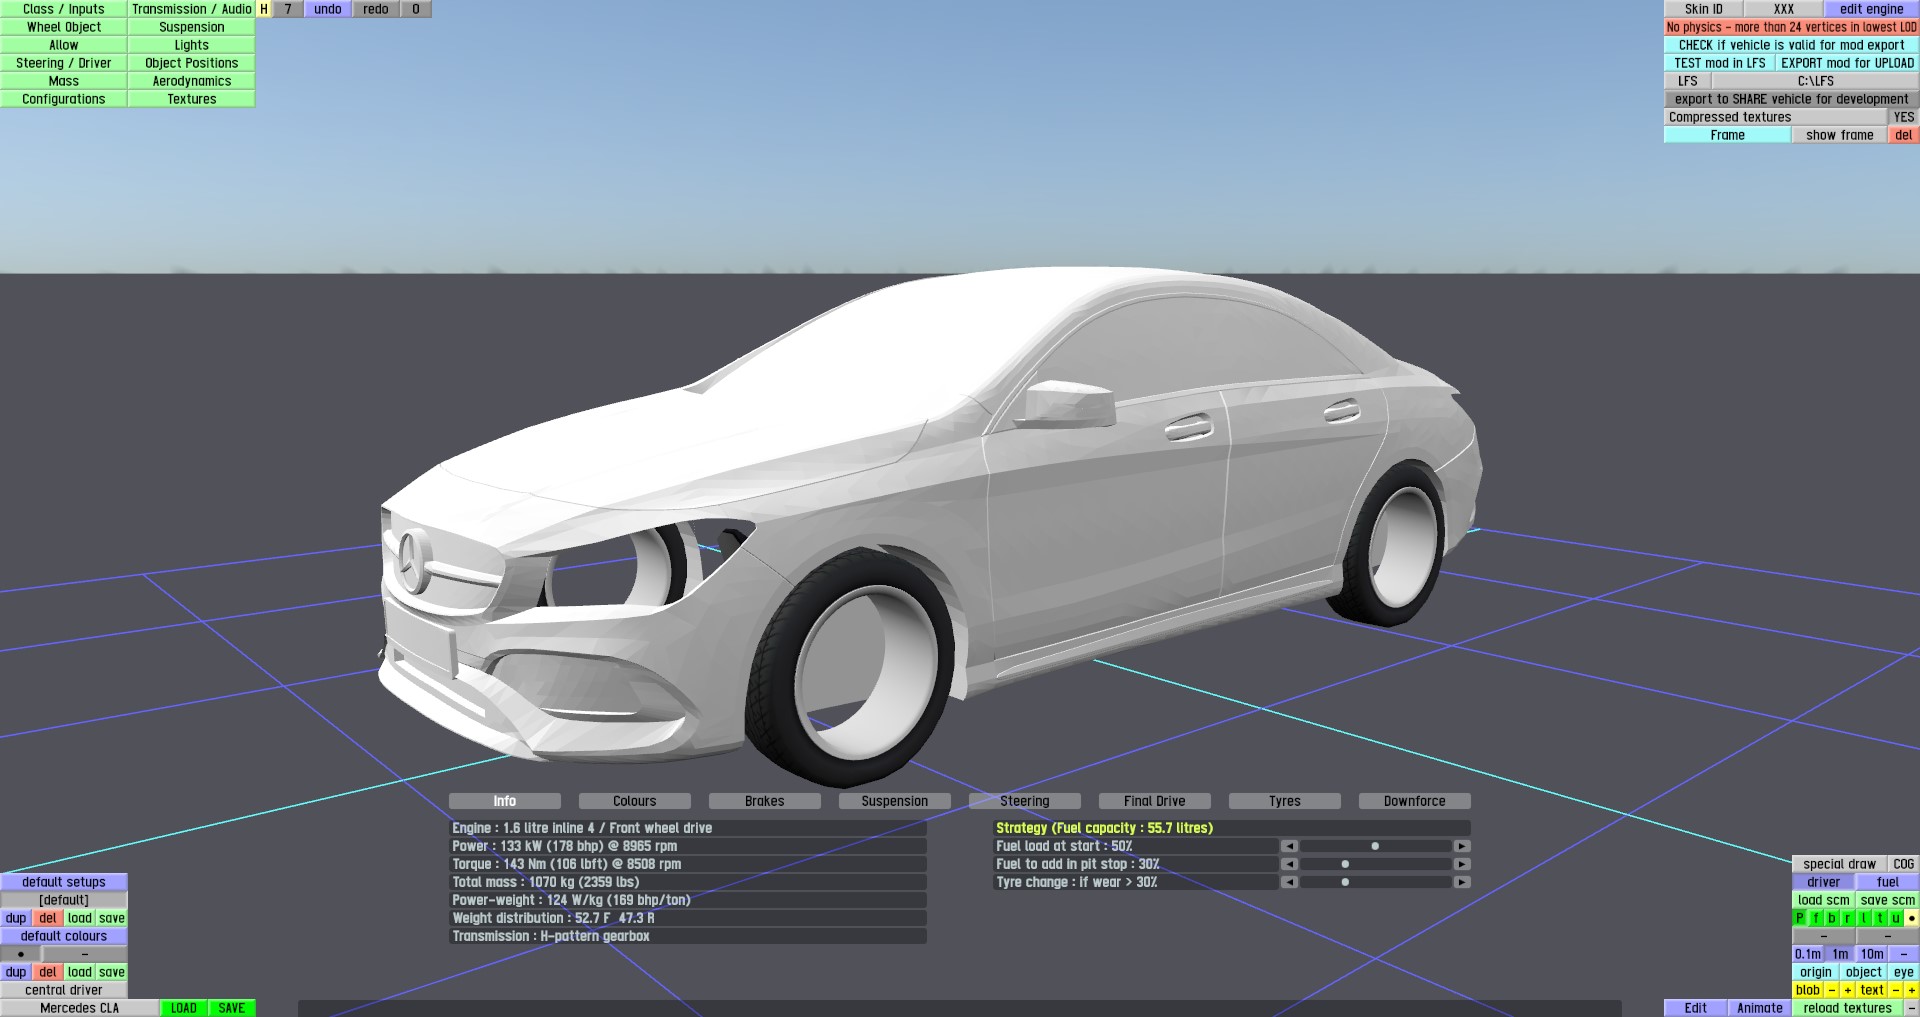Select the origin view target
Image resolution: width=1920 pixels, height=1017 pixels.
[x=1816, y=972]
